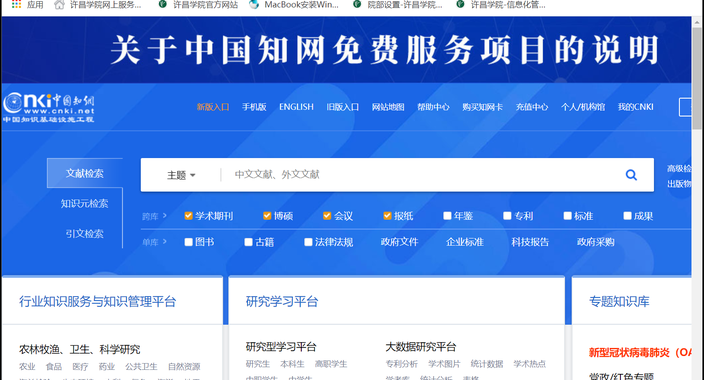This screenshot has width=704, height=380.
Task: Open the Apps grid bookmark icon
Action: 17,4
